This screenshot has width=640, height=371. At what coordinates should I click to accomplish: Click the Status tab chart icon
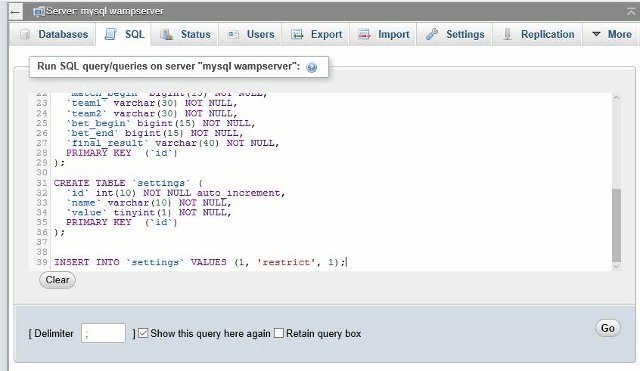(166, 34)
